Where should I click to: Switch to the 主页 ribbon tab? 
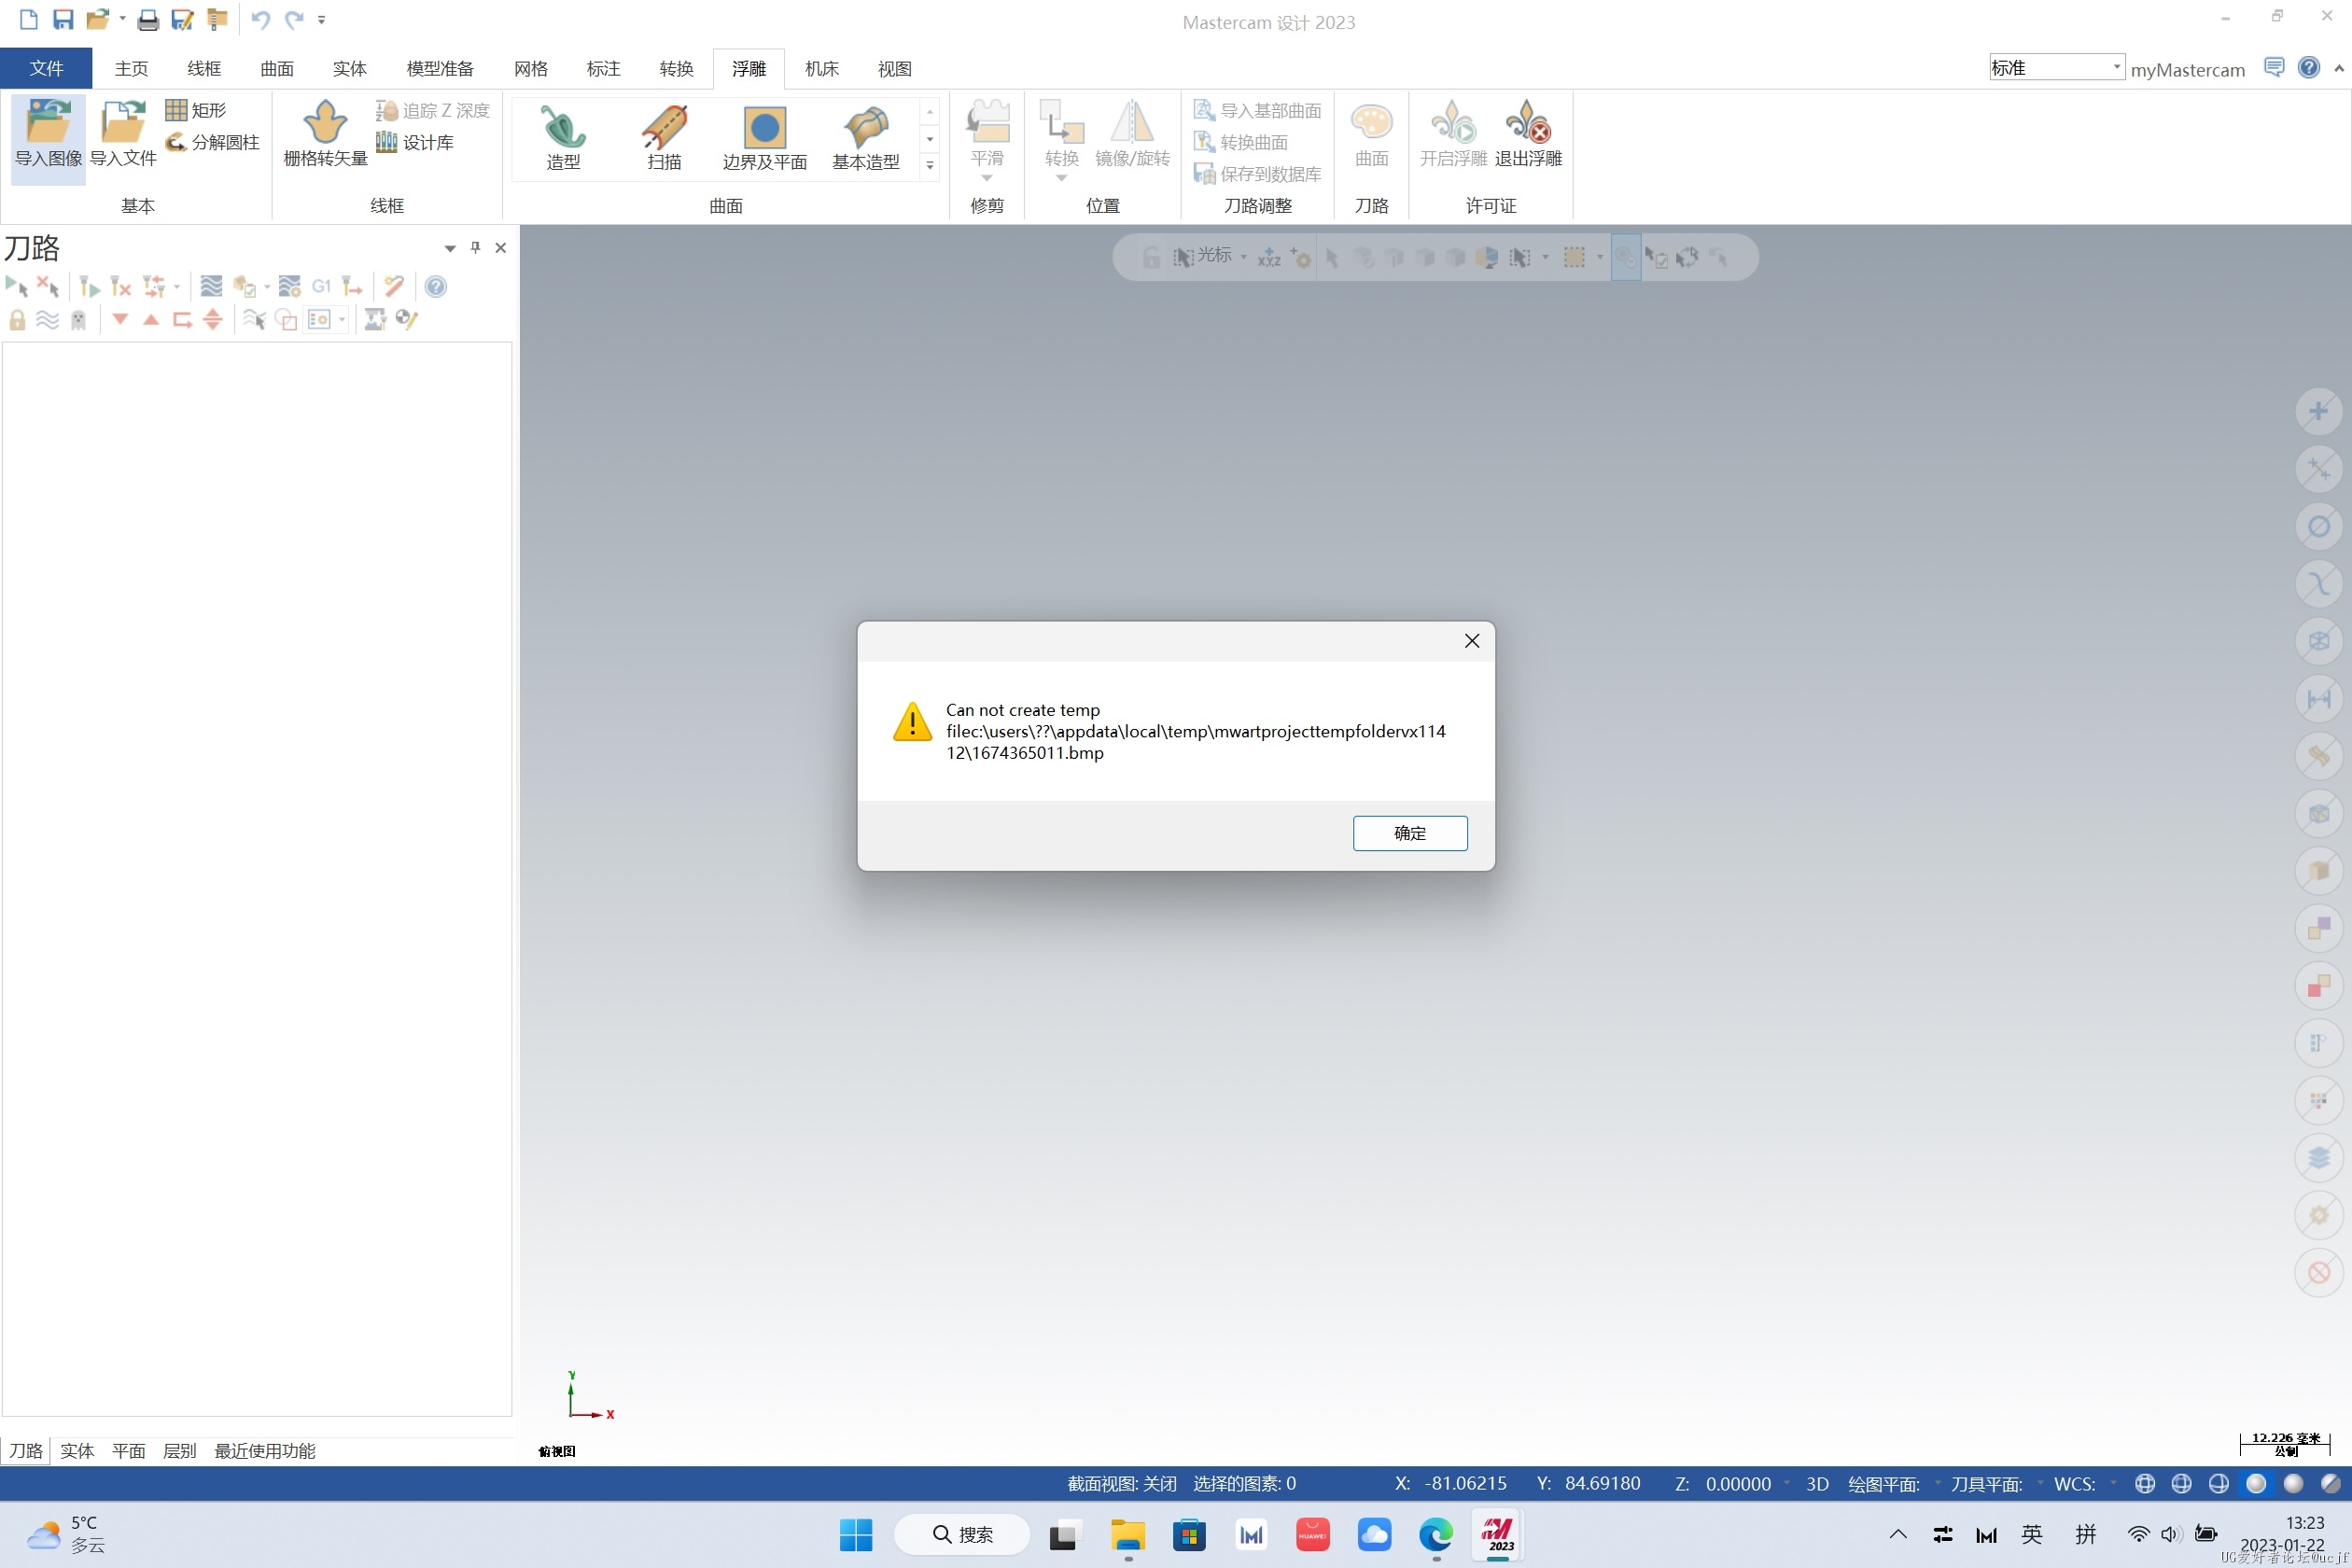pos(131,68)
